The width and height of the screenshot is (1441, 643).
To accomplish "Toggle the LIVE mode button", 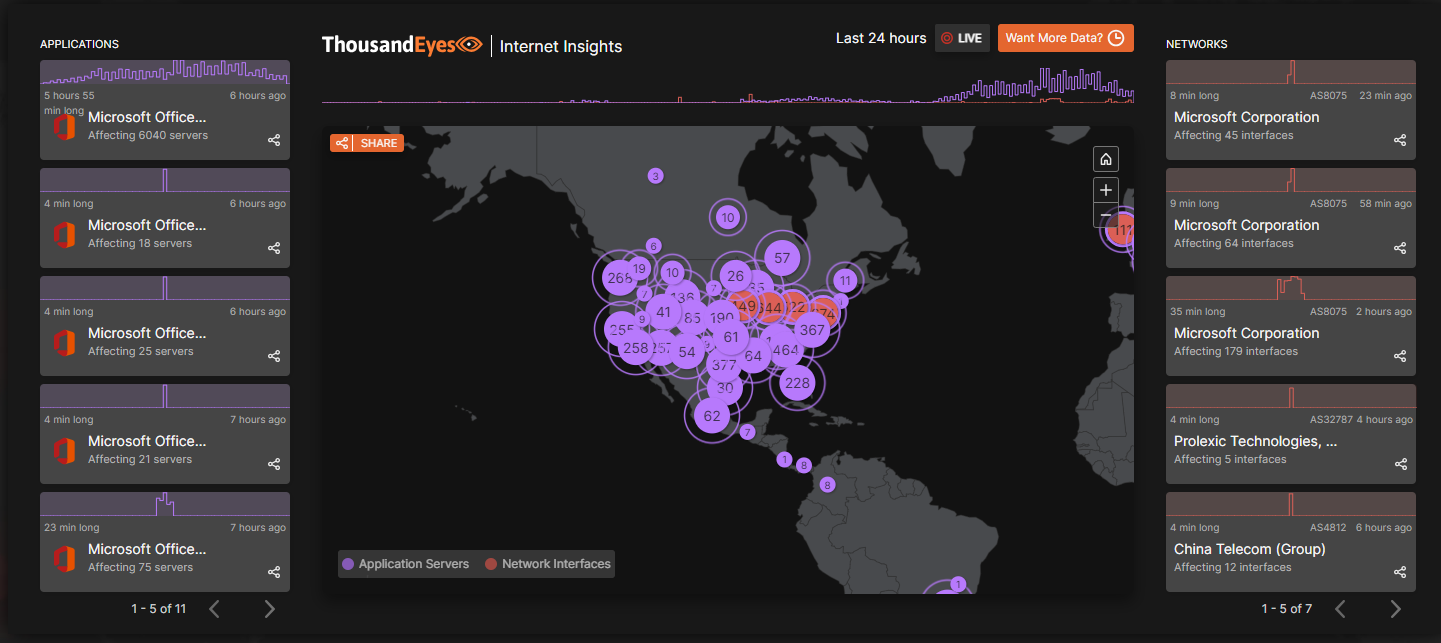I will coord(962,38).
